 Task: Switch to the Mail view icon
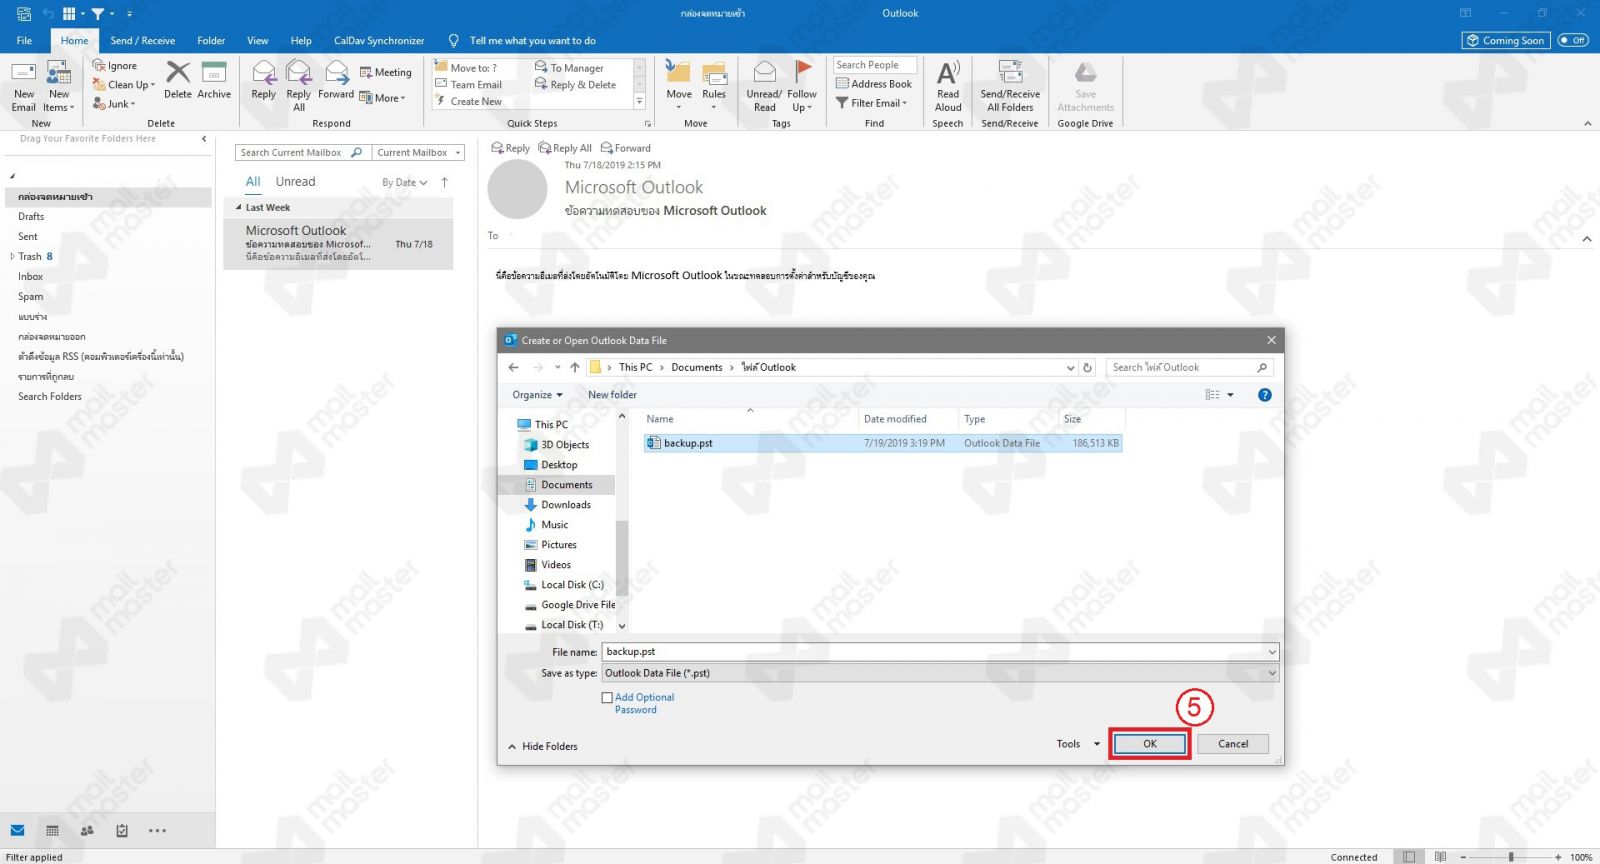[x=18, y=830]
